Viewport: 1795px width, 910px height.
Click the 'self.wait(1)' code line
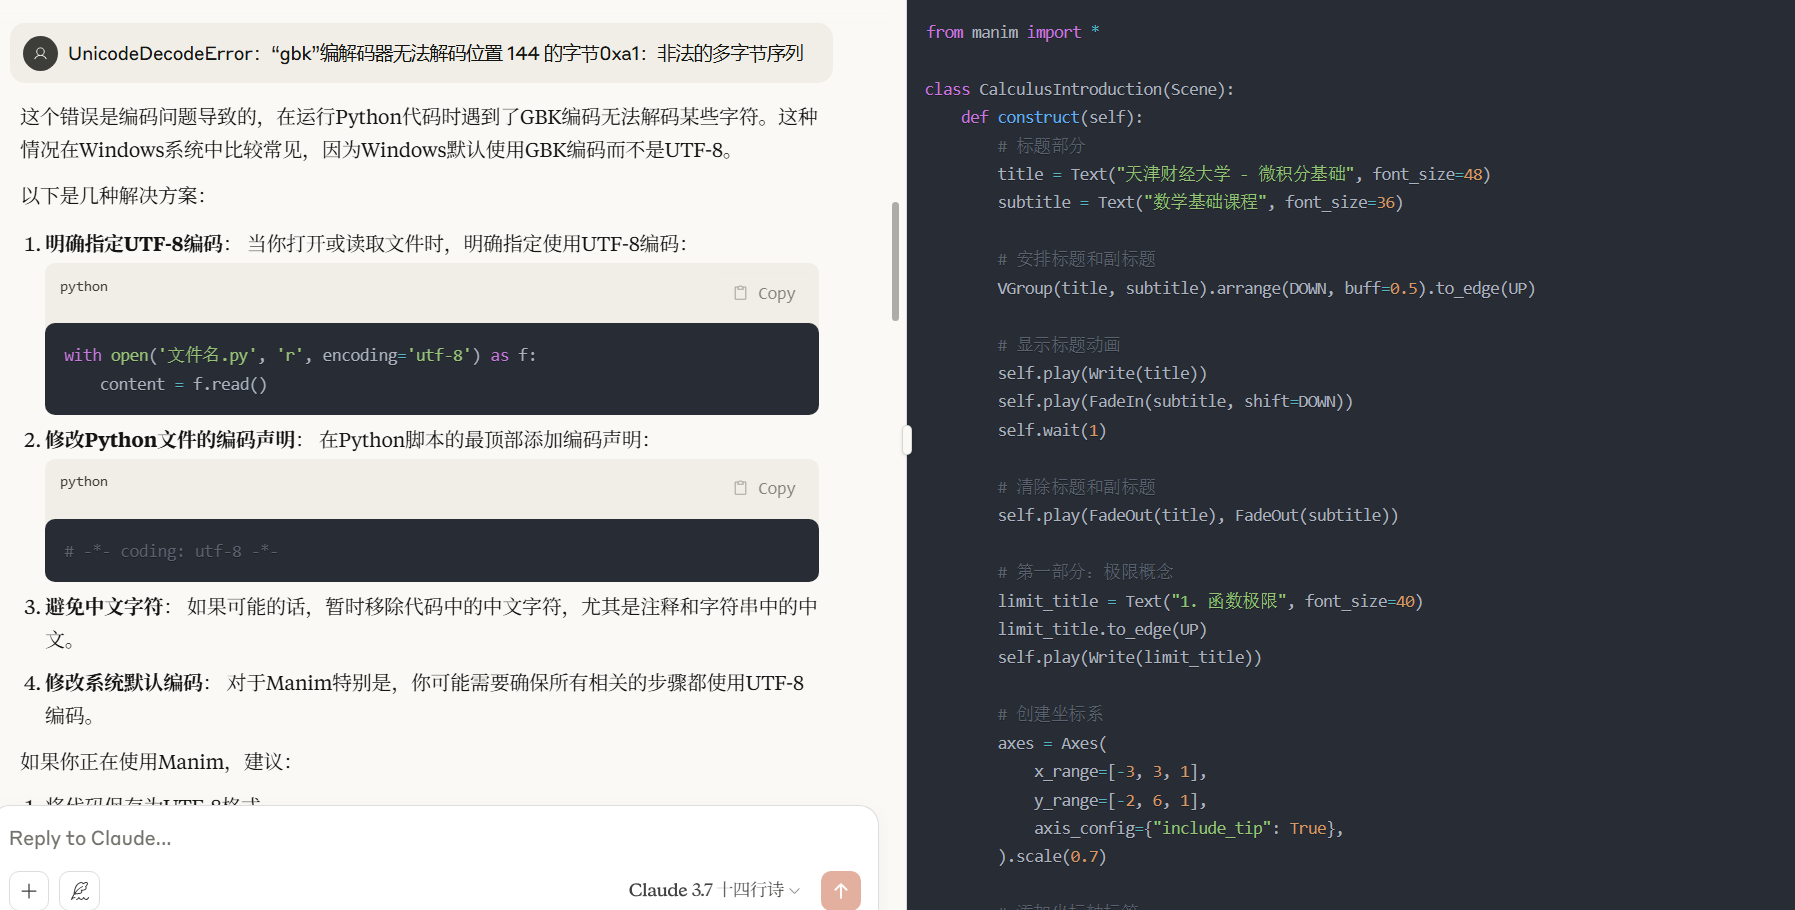coord(1052,430)
